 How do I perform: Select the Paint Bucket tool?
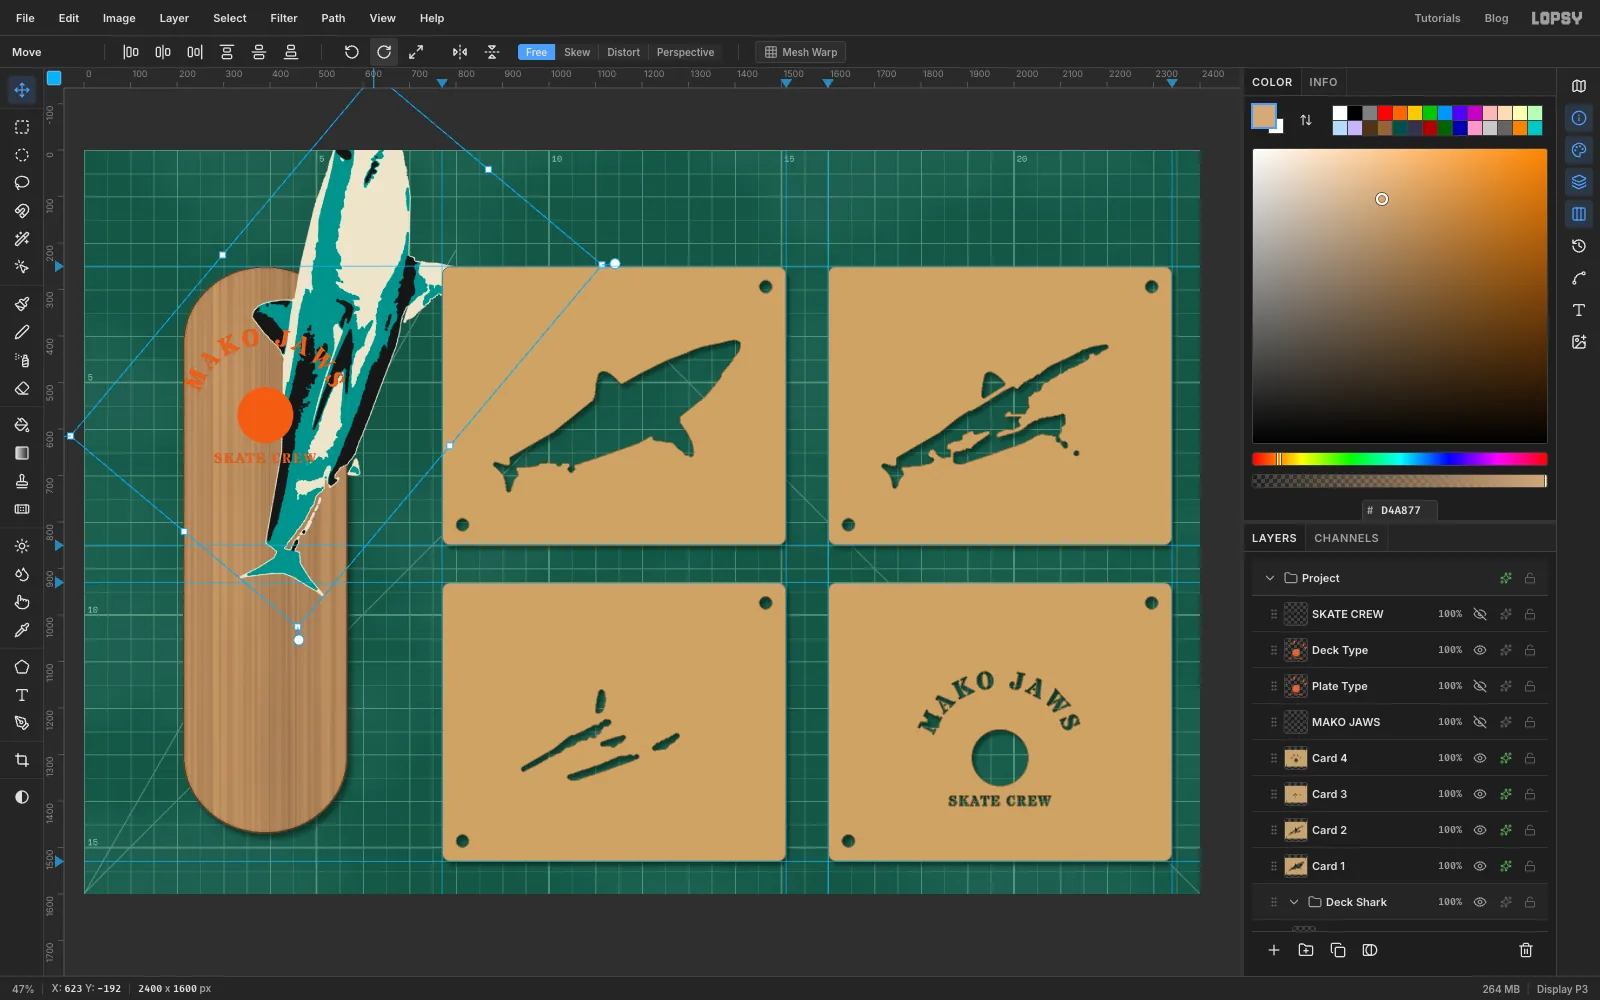(x=22, y=425)
